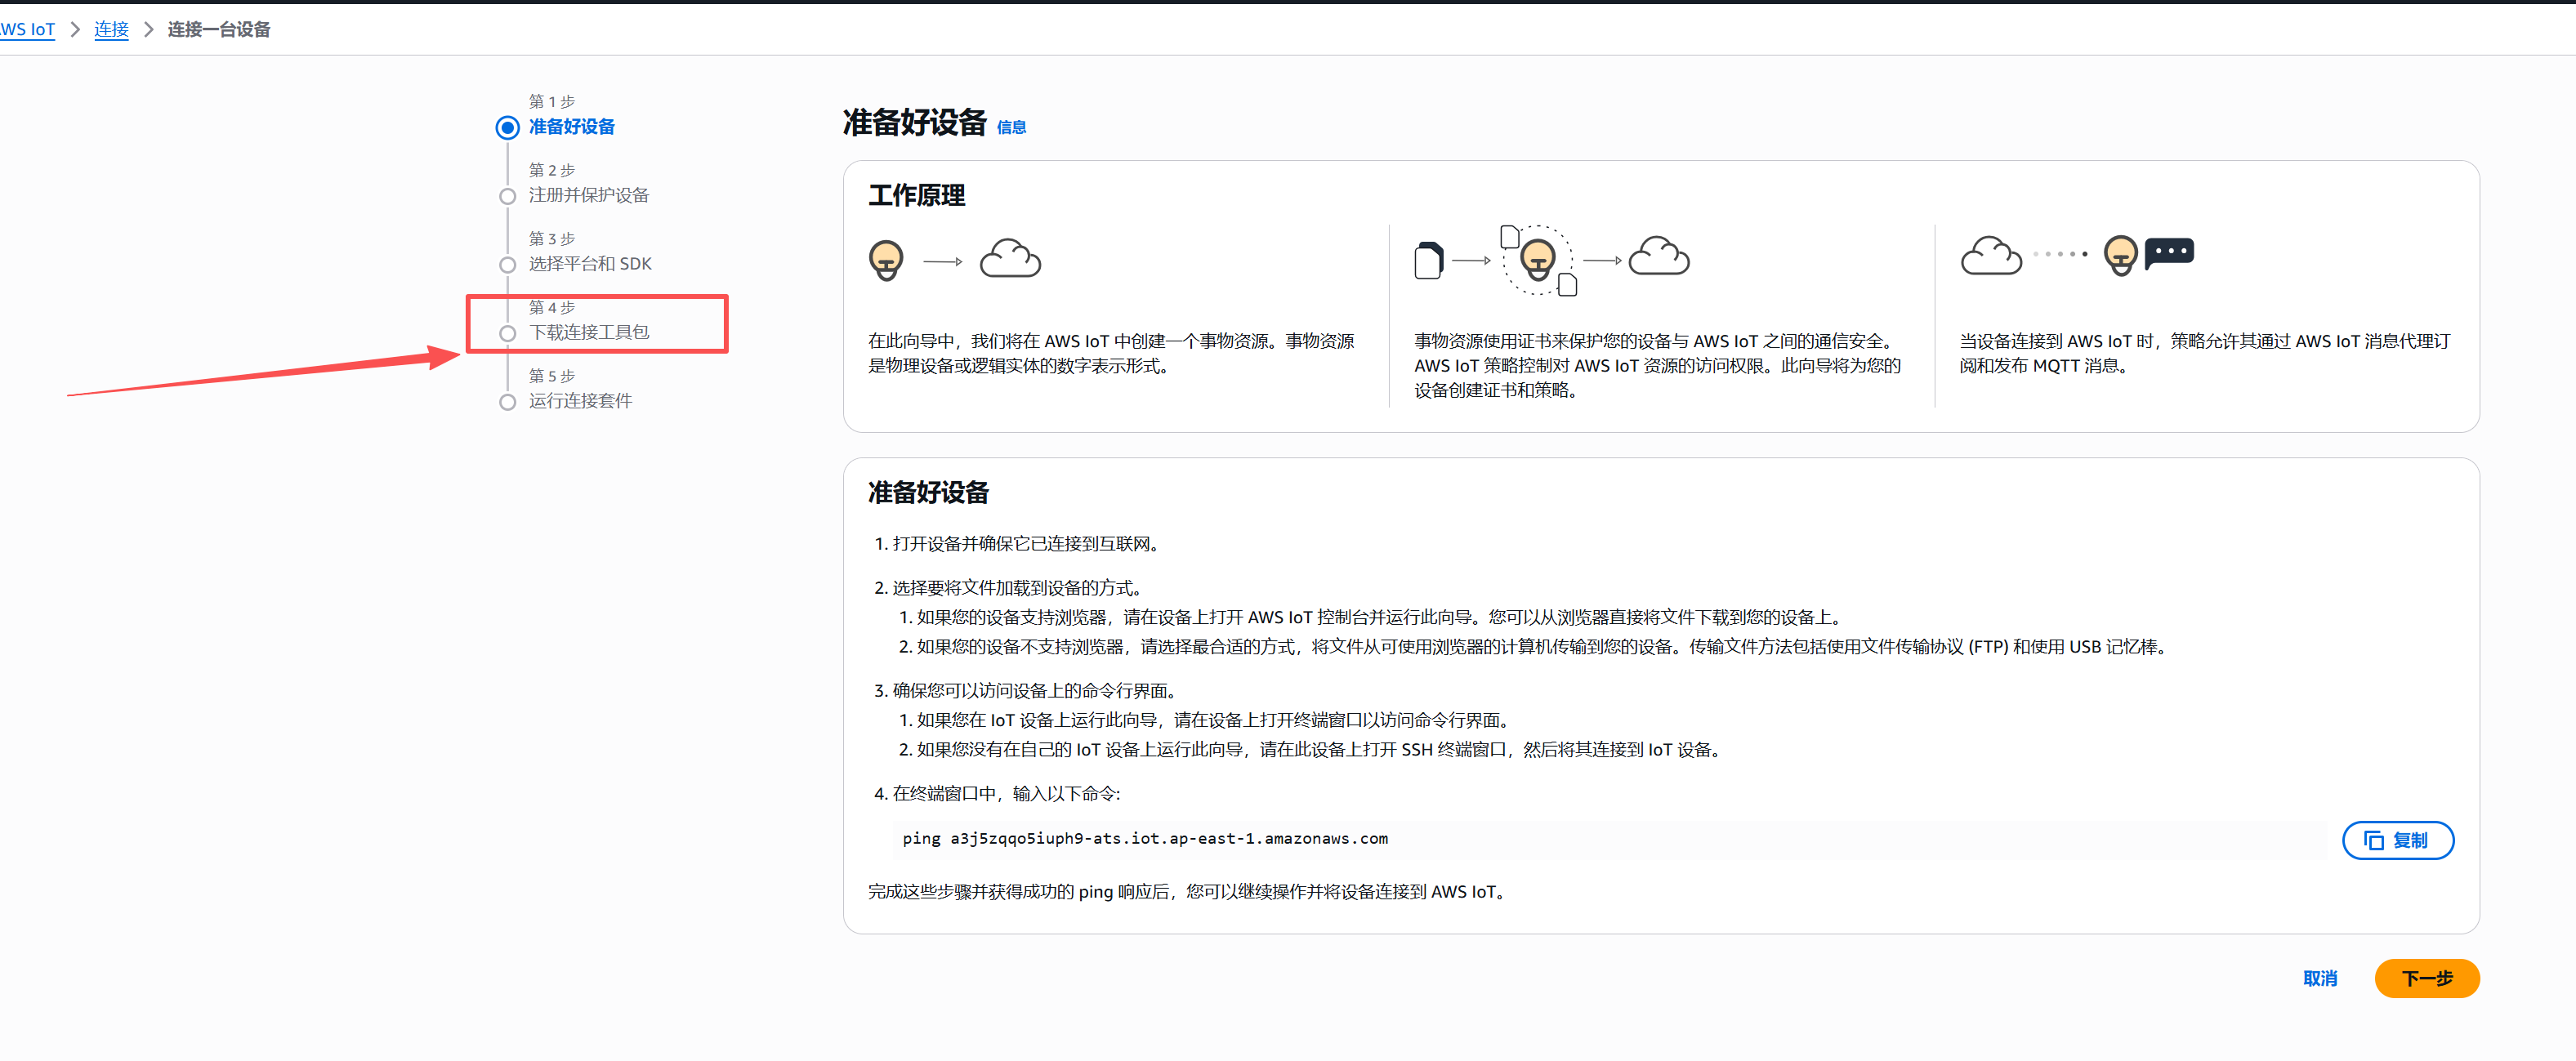Click the ping command code field
This screenshot has width=2576, height=1061.
coord(1143,839)
